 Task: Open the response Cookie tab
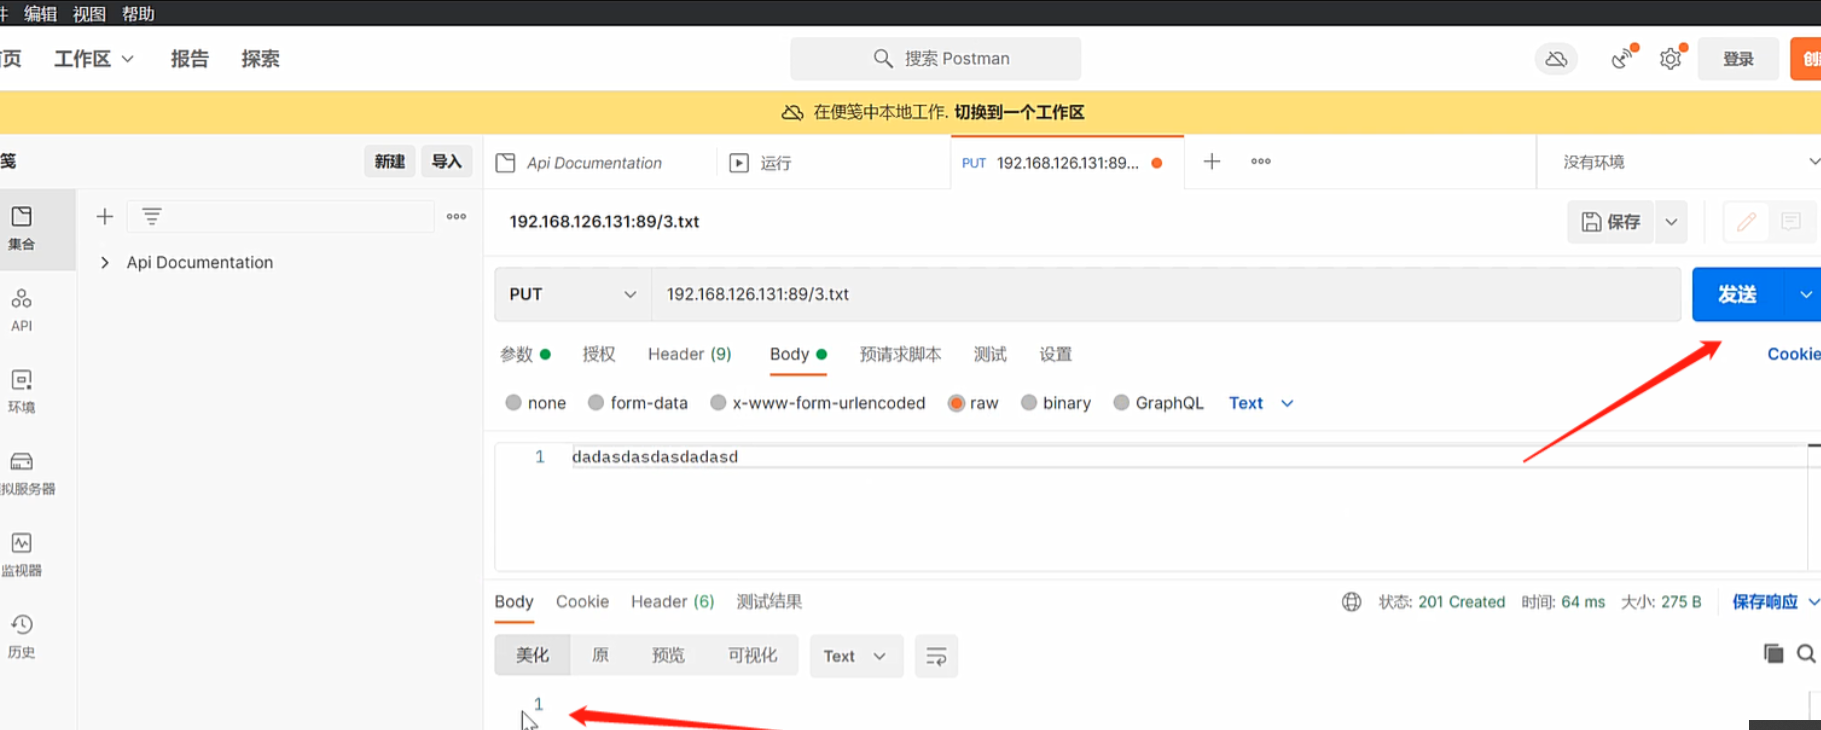582,601
